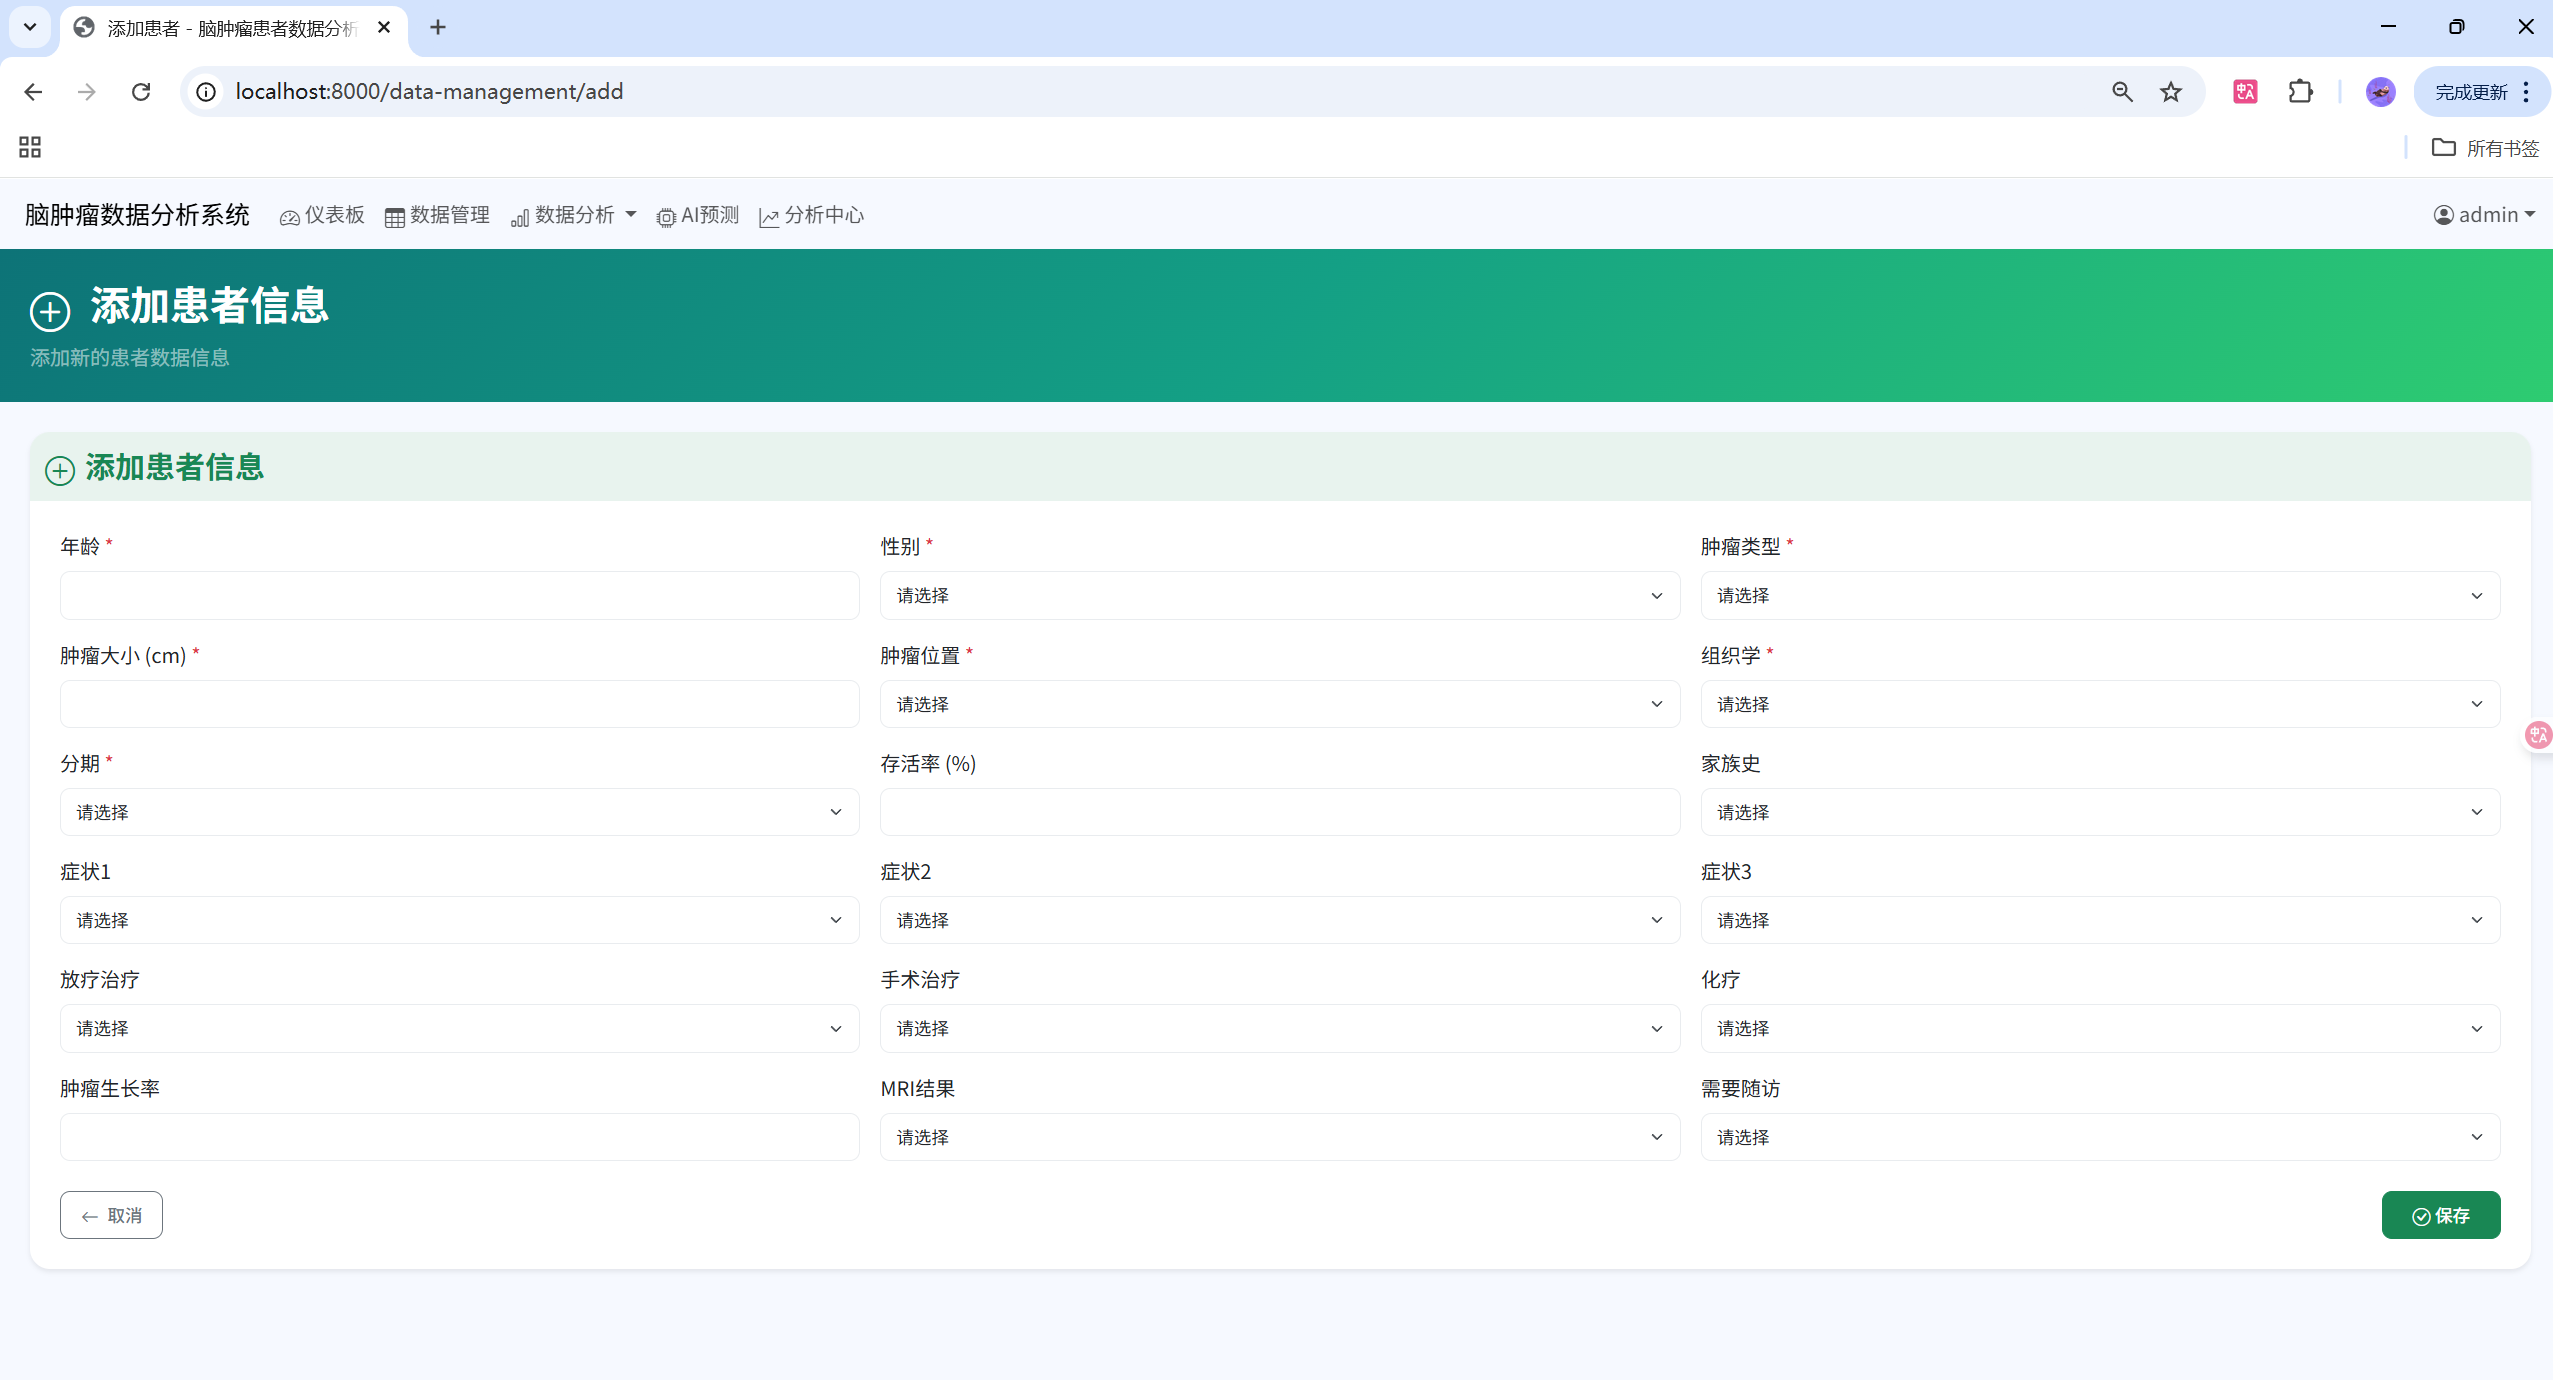
Task: Click the browser back arrow
Action: tap(33, 92)
